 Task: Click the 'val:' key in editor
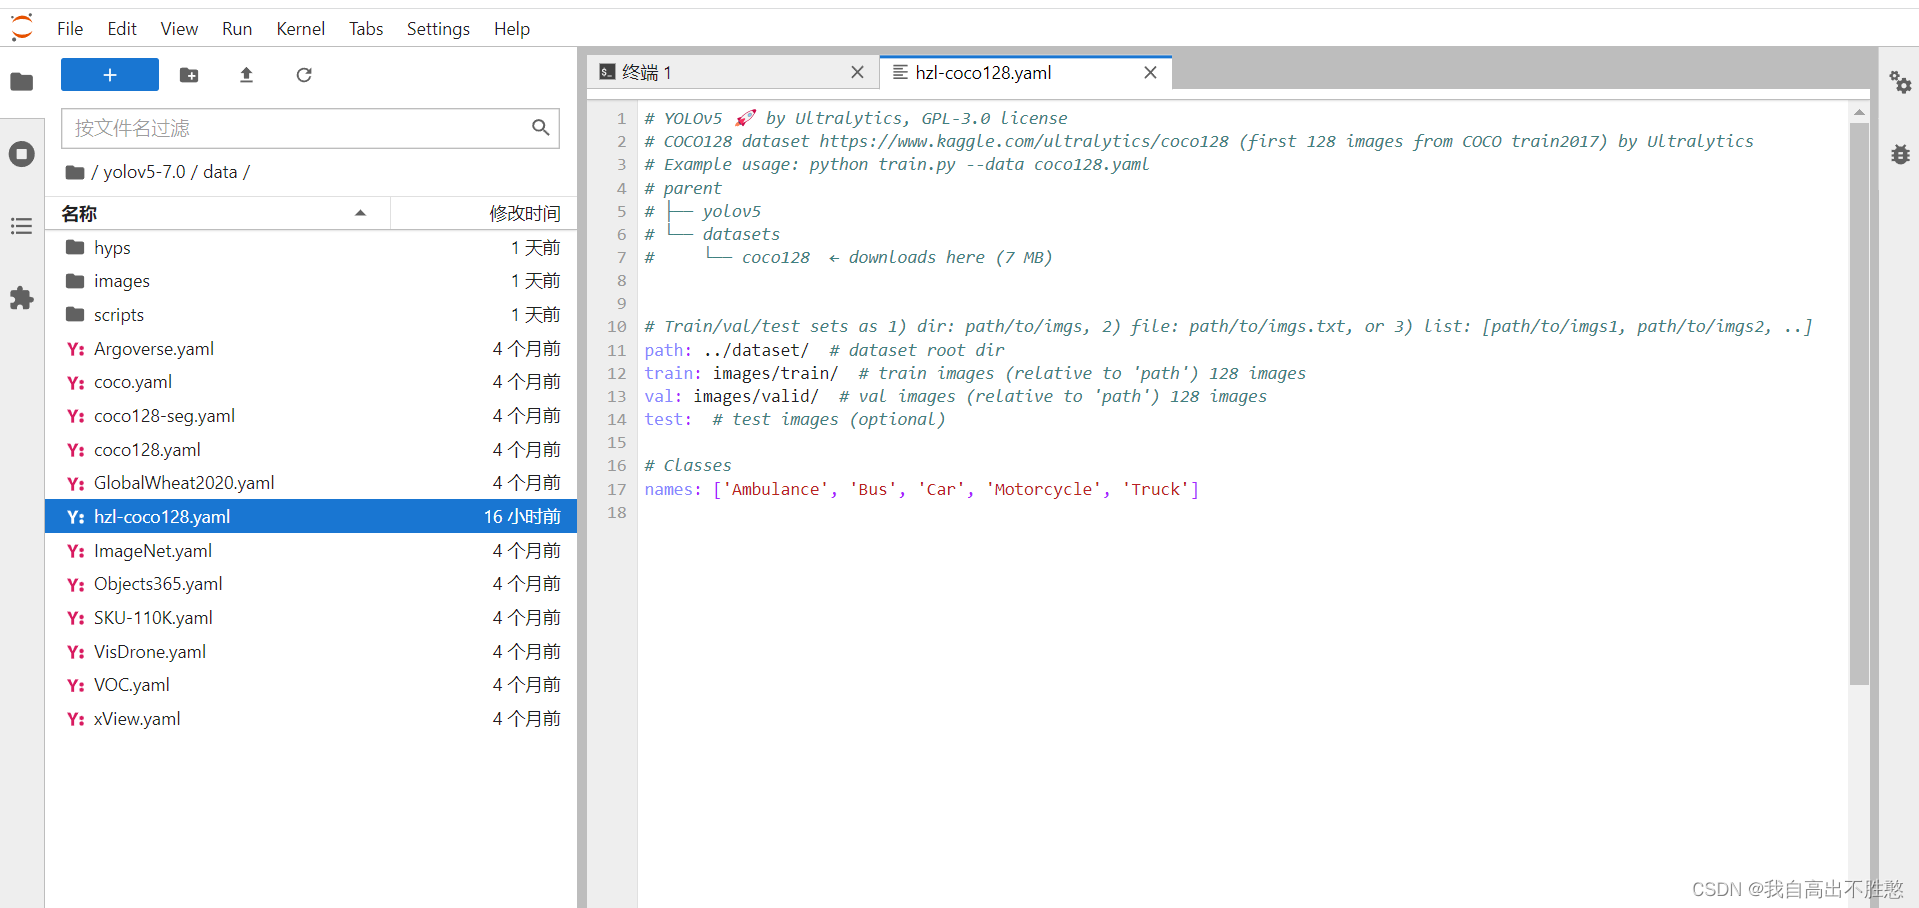[663, 396]
